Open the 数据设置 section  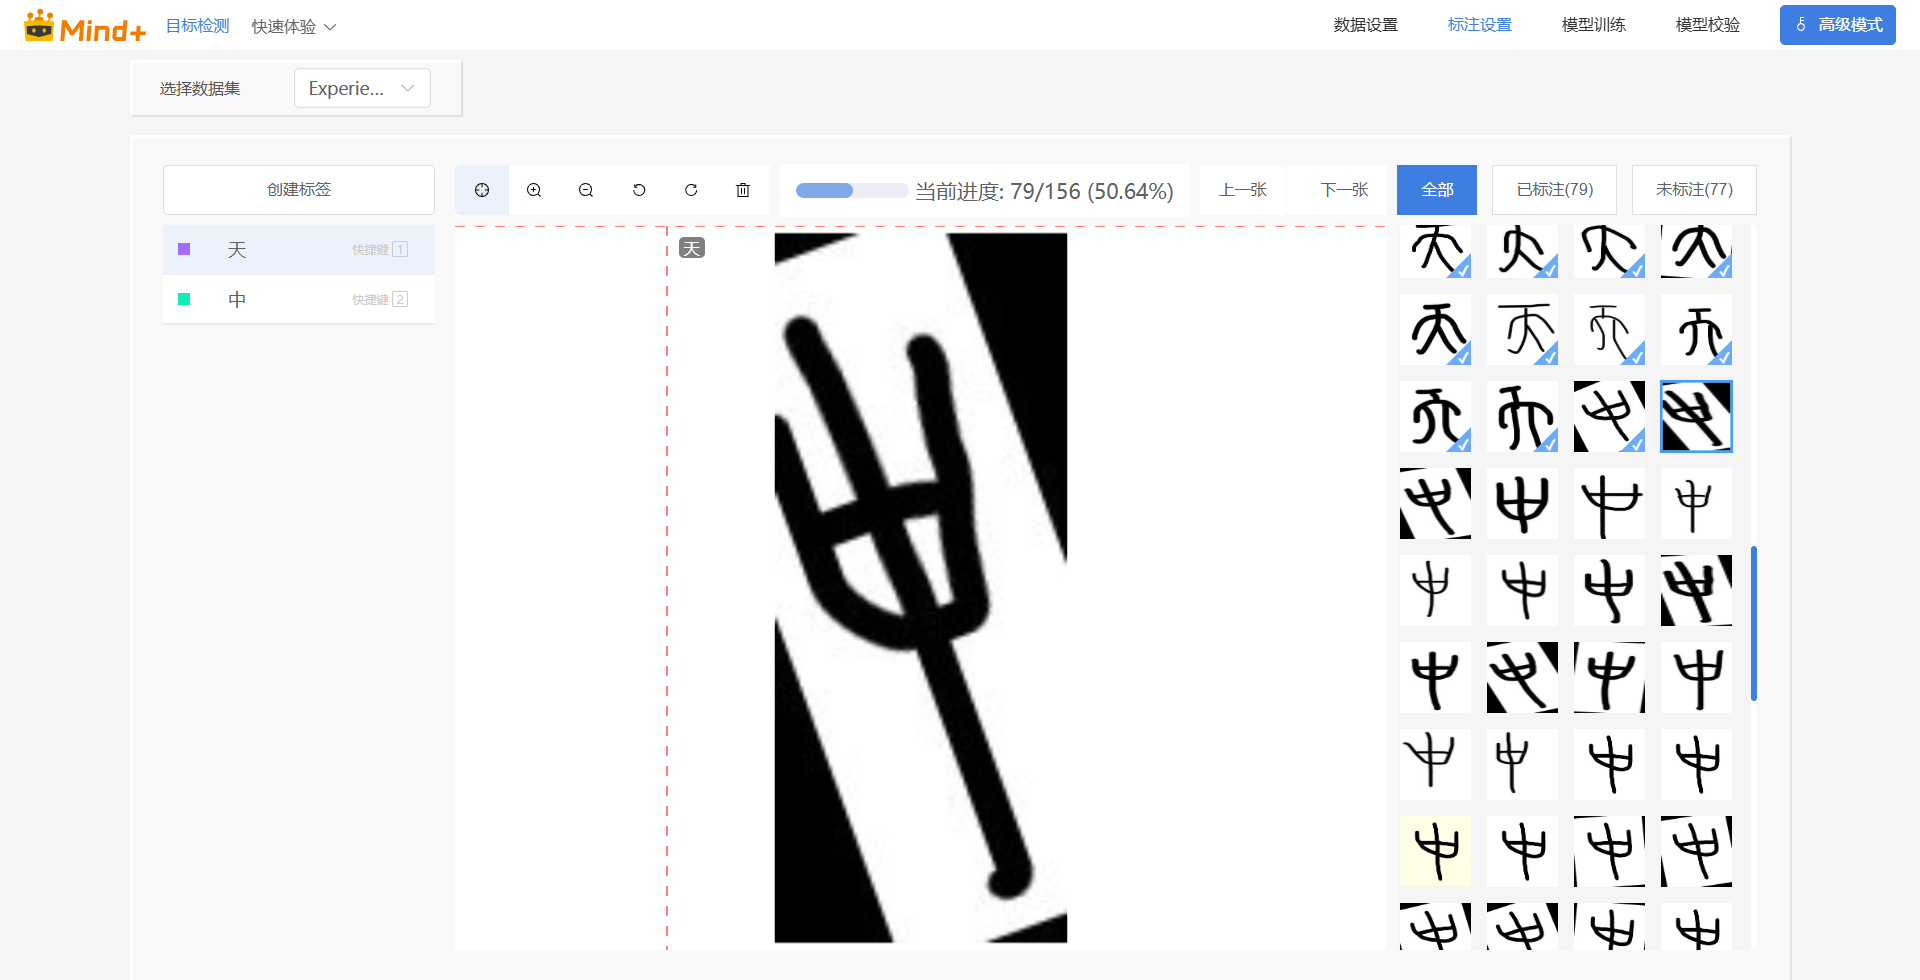(1365, 25)
